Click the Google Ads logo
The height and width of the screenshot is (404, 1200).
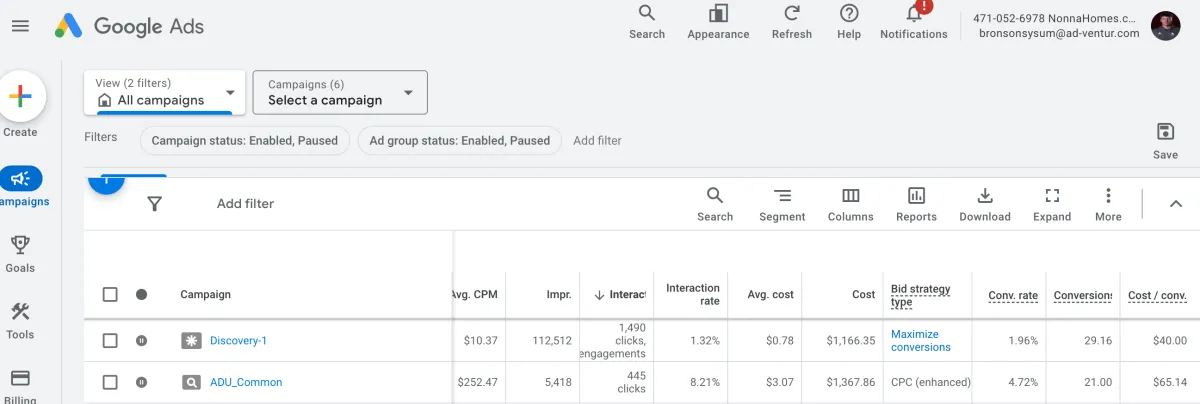click(129, 26)
